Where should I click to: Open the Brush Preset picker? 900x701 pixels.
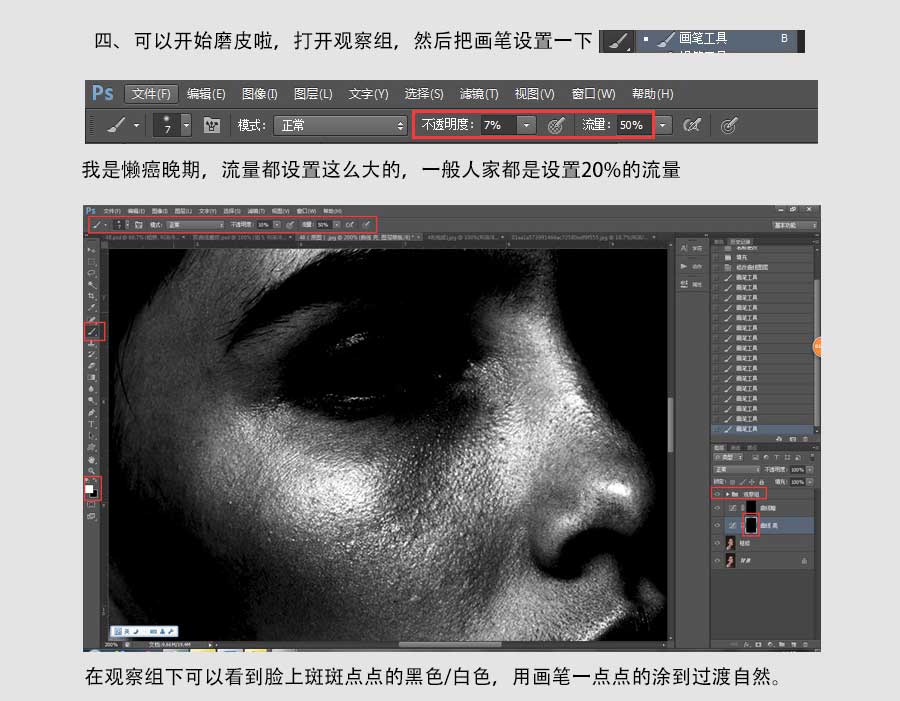click(172, 126)
